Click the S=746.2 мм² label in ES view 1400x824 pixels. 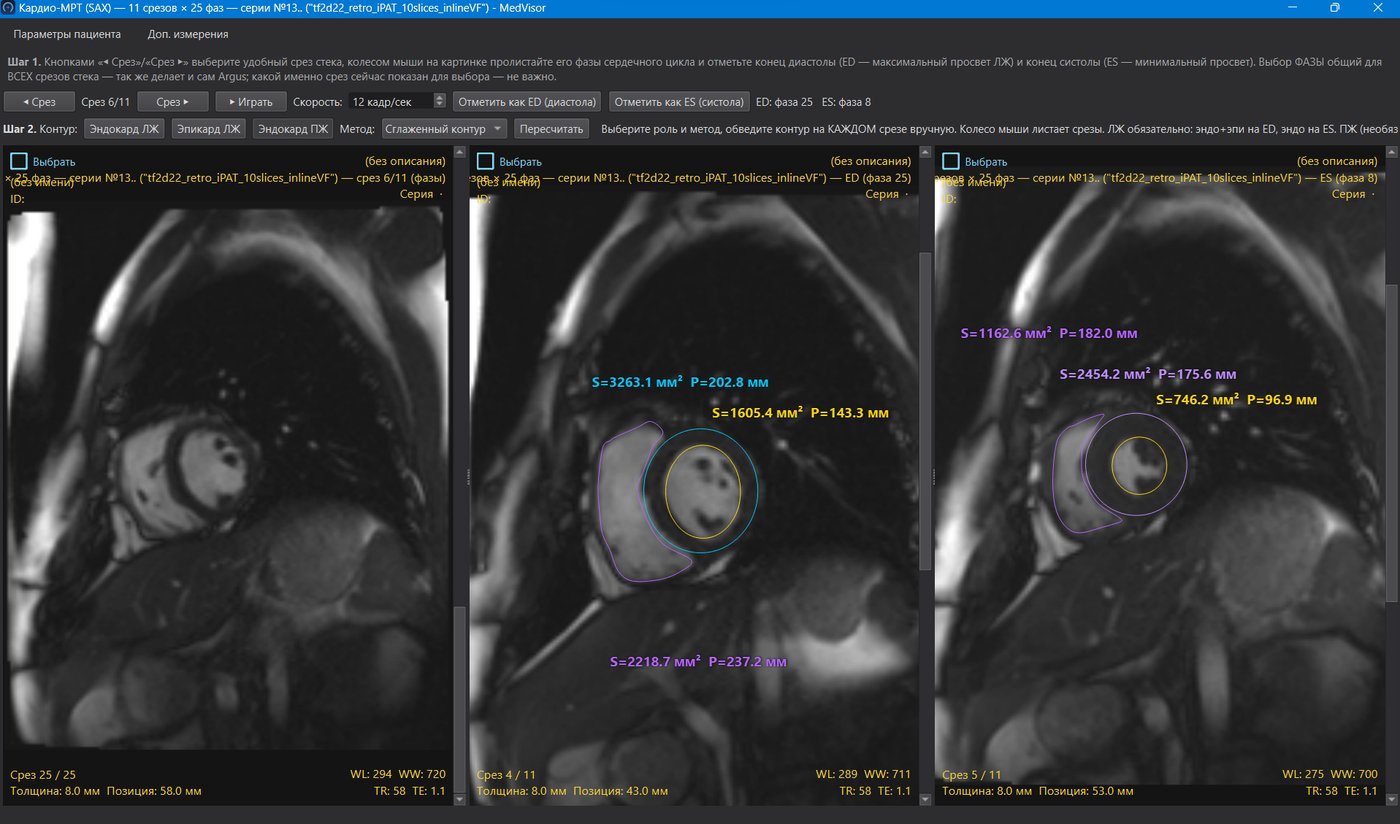click(x=1236, y=399)
